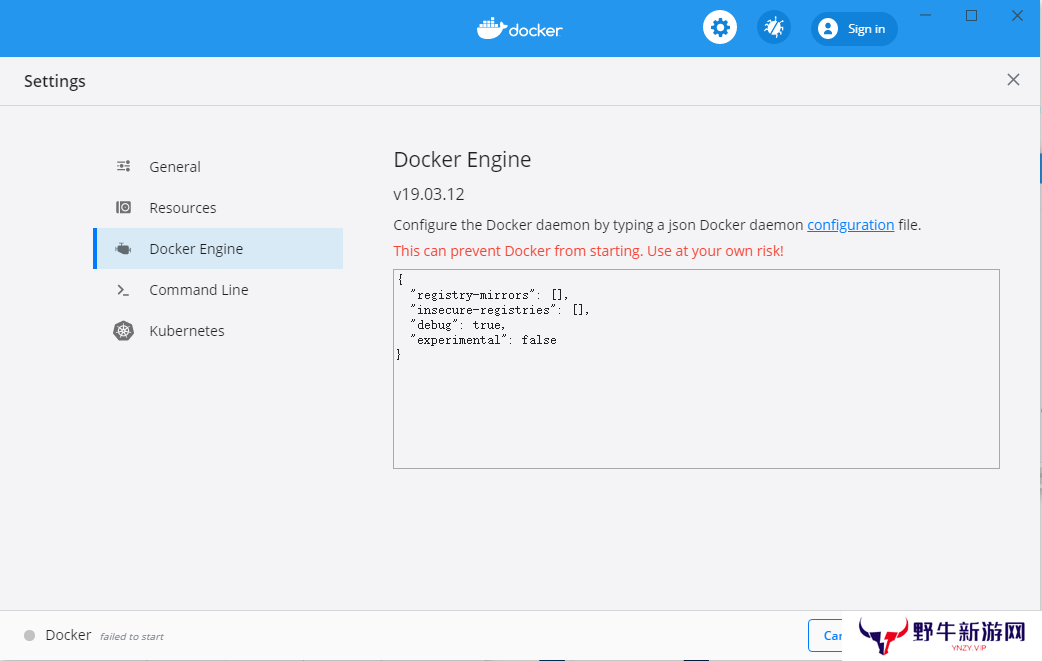
Task: Select the Docker Engine tab
Action: tap(219, 248)
